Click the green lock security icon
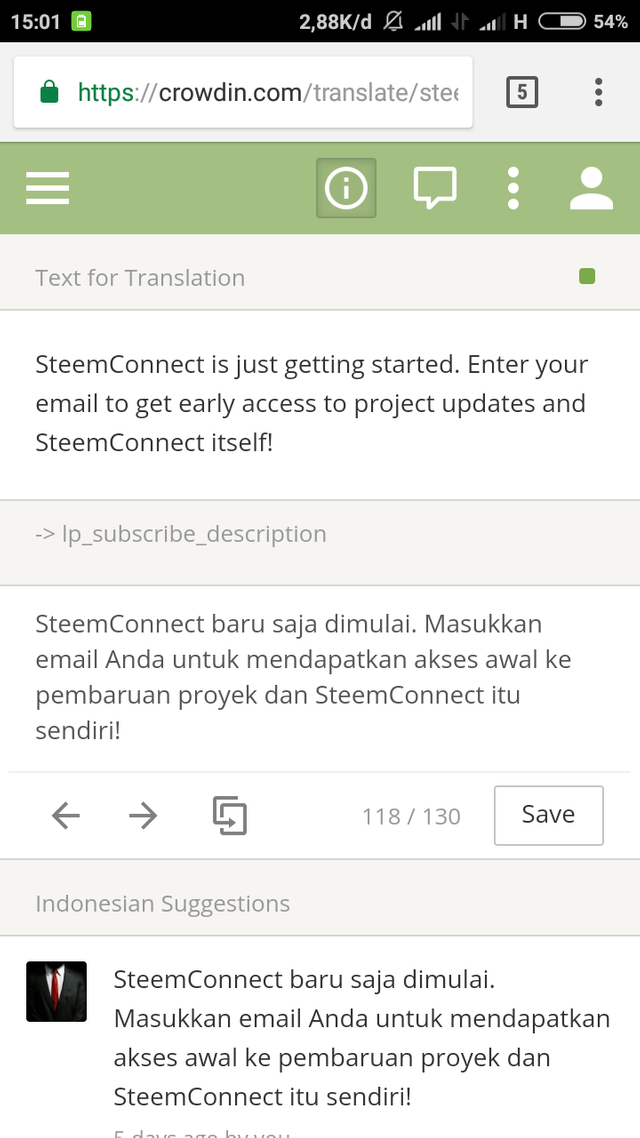The image size is (640, 1138). (48, 93)
